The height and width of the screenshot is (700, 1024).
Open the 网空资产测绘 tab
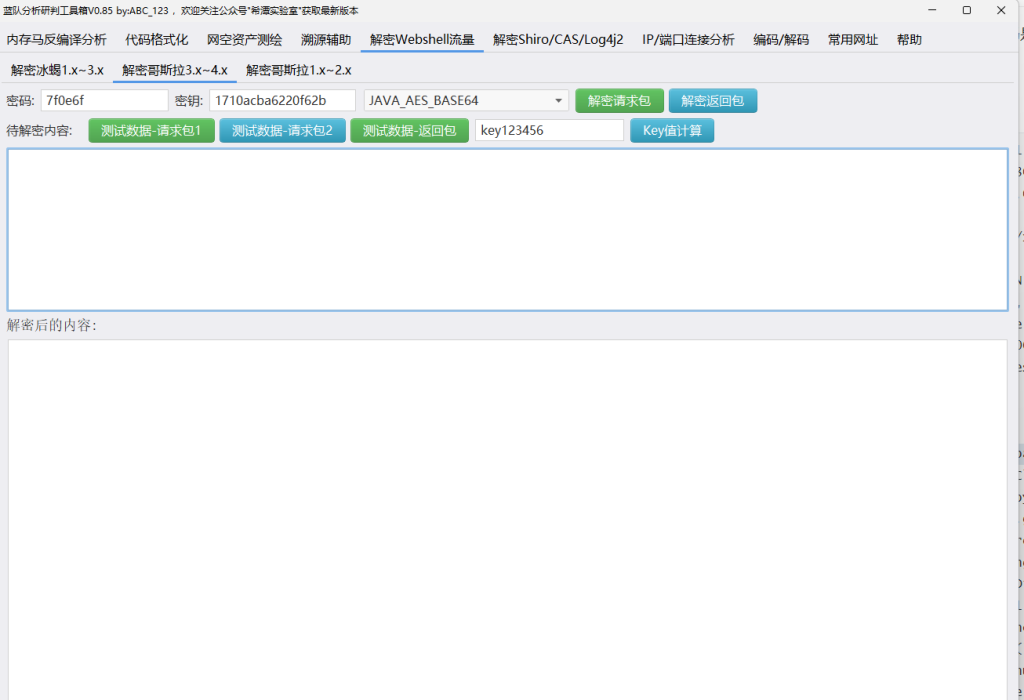point(245,40)
